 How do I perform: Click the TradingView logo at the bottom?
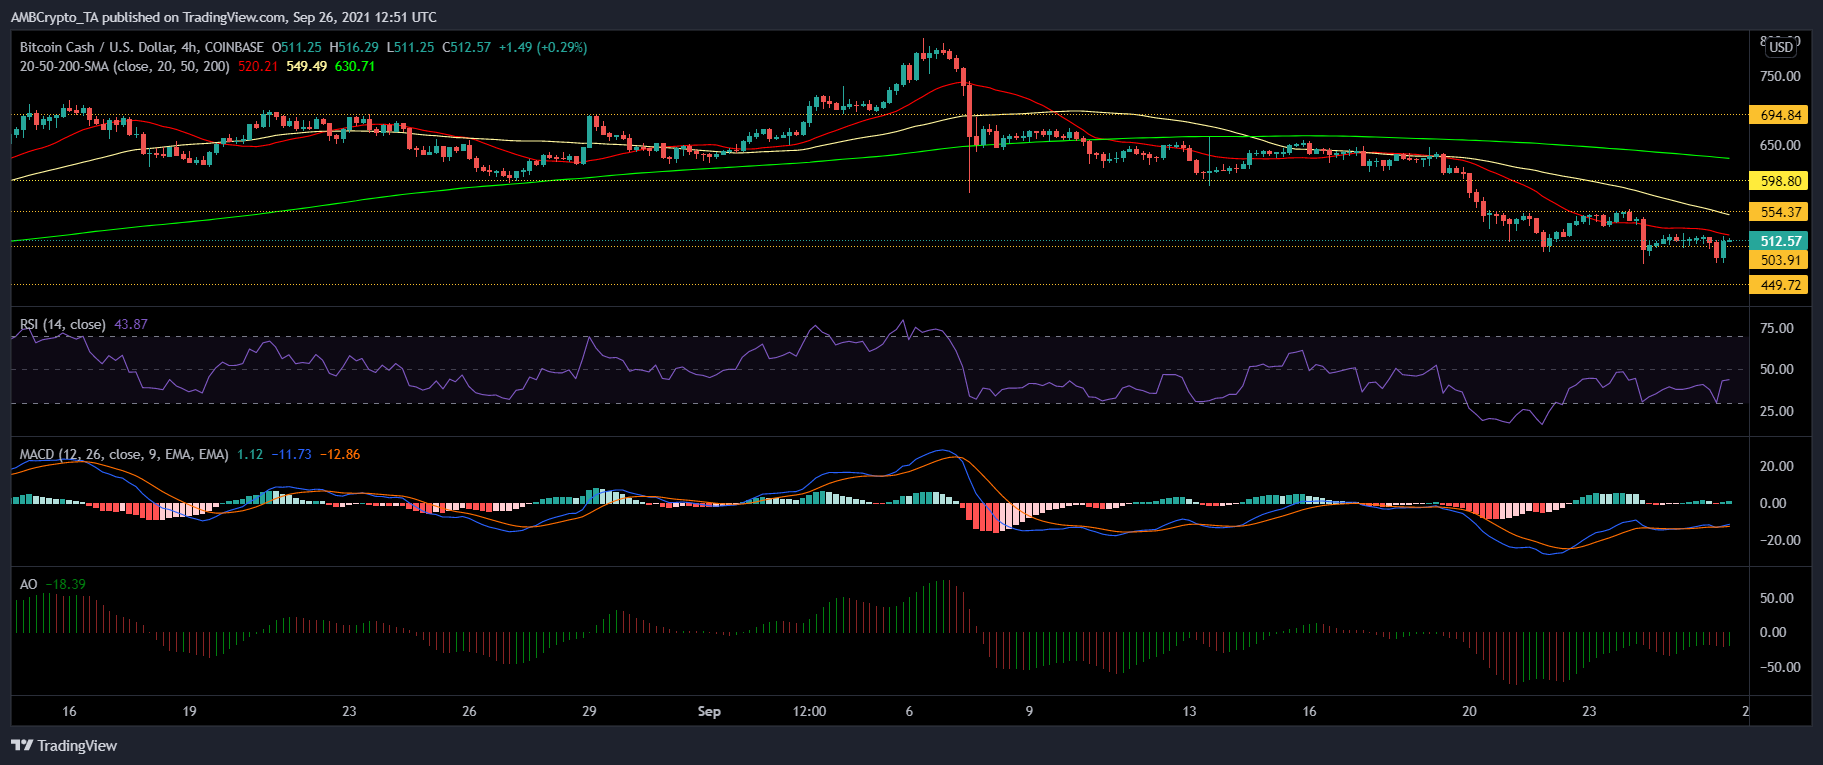click(x=64, y=746)
